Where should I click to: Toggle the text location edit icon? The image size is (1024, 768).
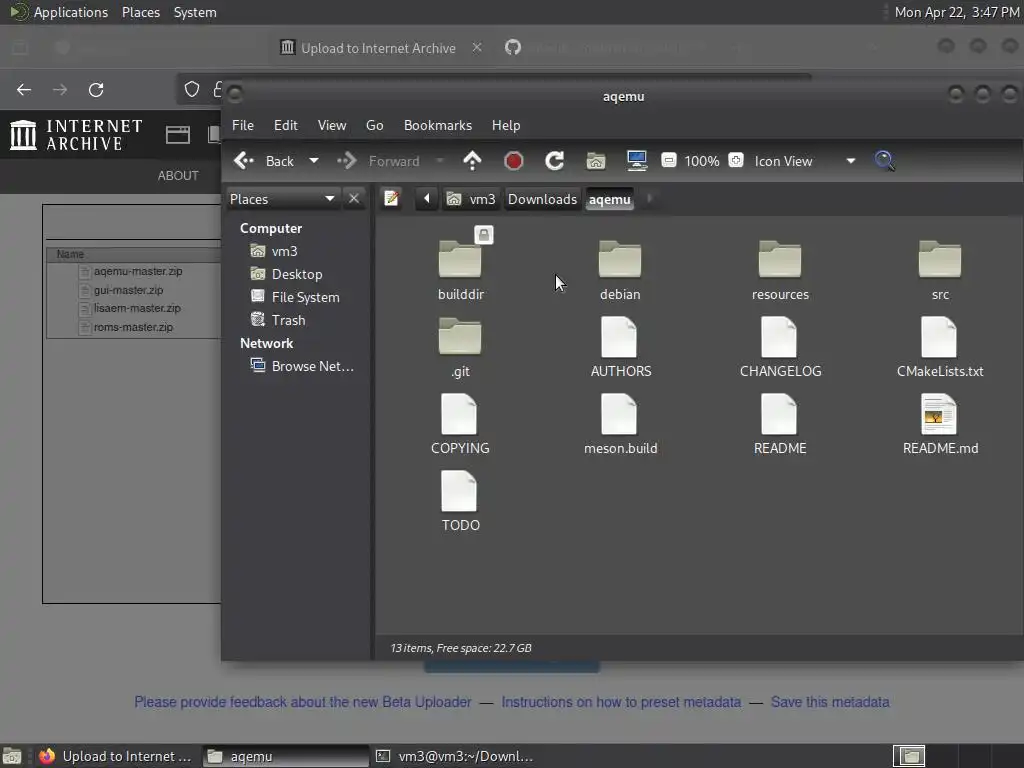click(x=392, y=199)
